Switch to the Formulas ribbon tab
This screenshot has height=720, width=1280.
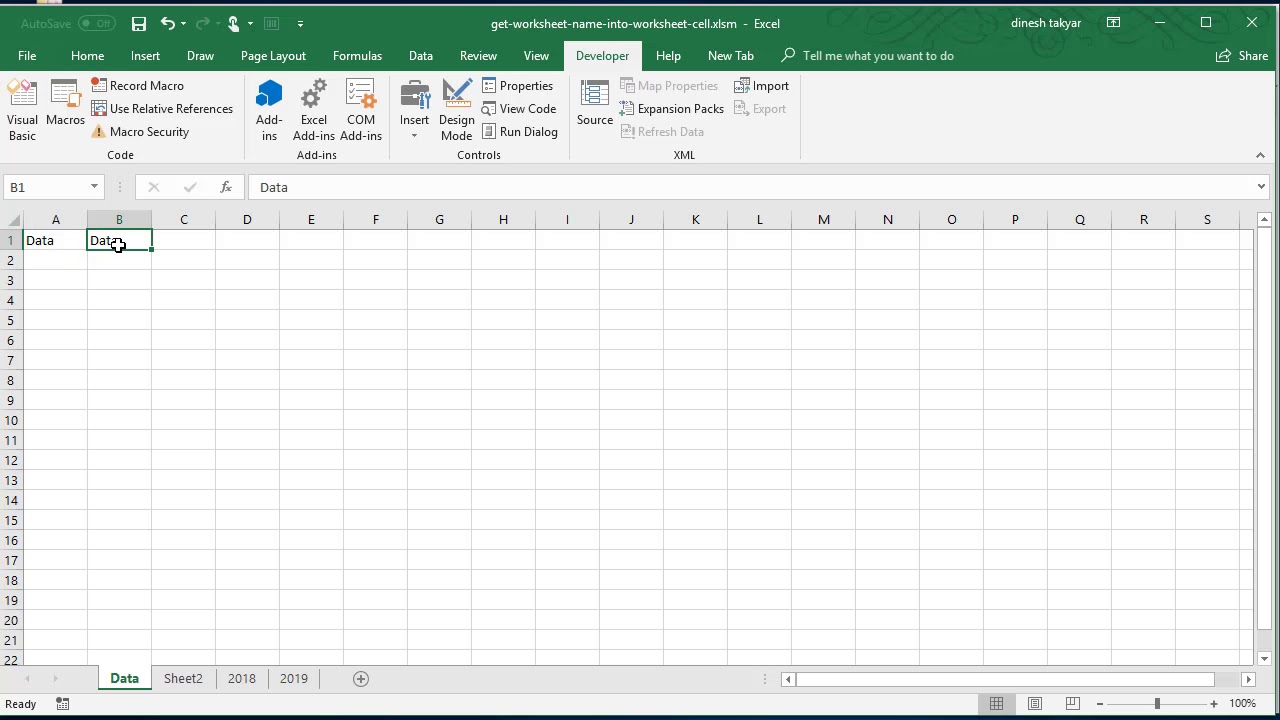[x=357, y=56]
